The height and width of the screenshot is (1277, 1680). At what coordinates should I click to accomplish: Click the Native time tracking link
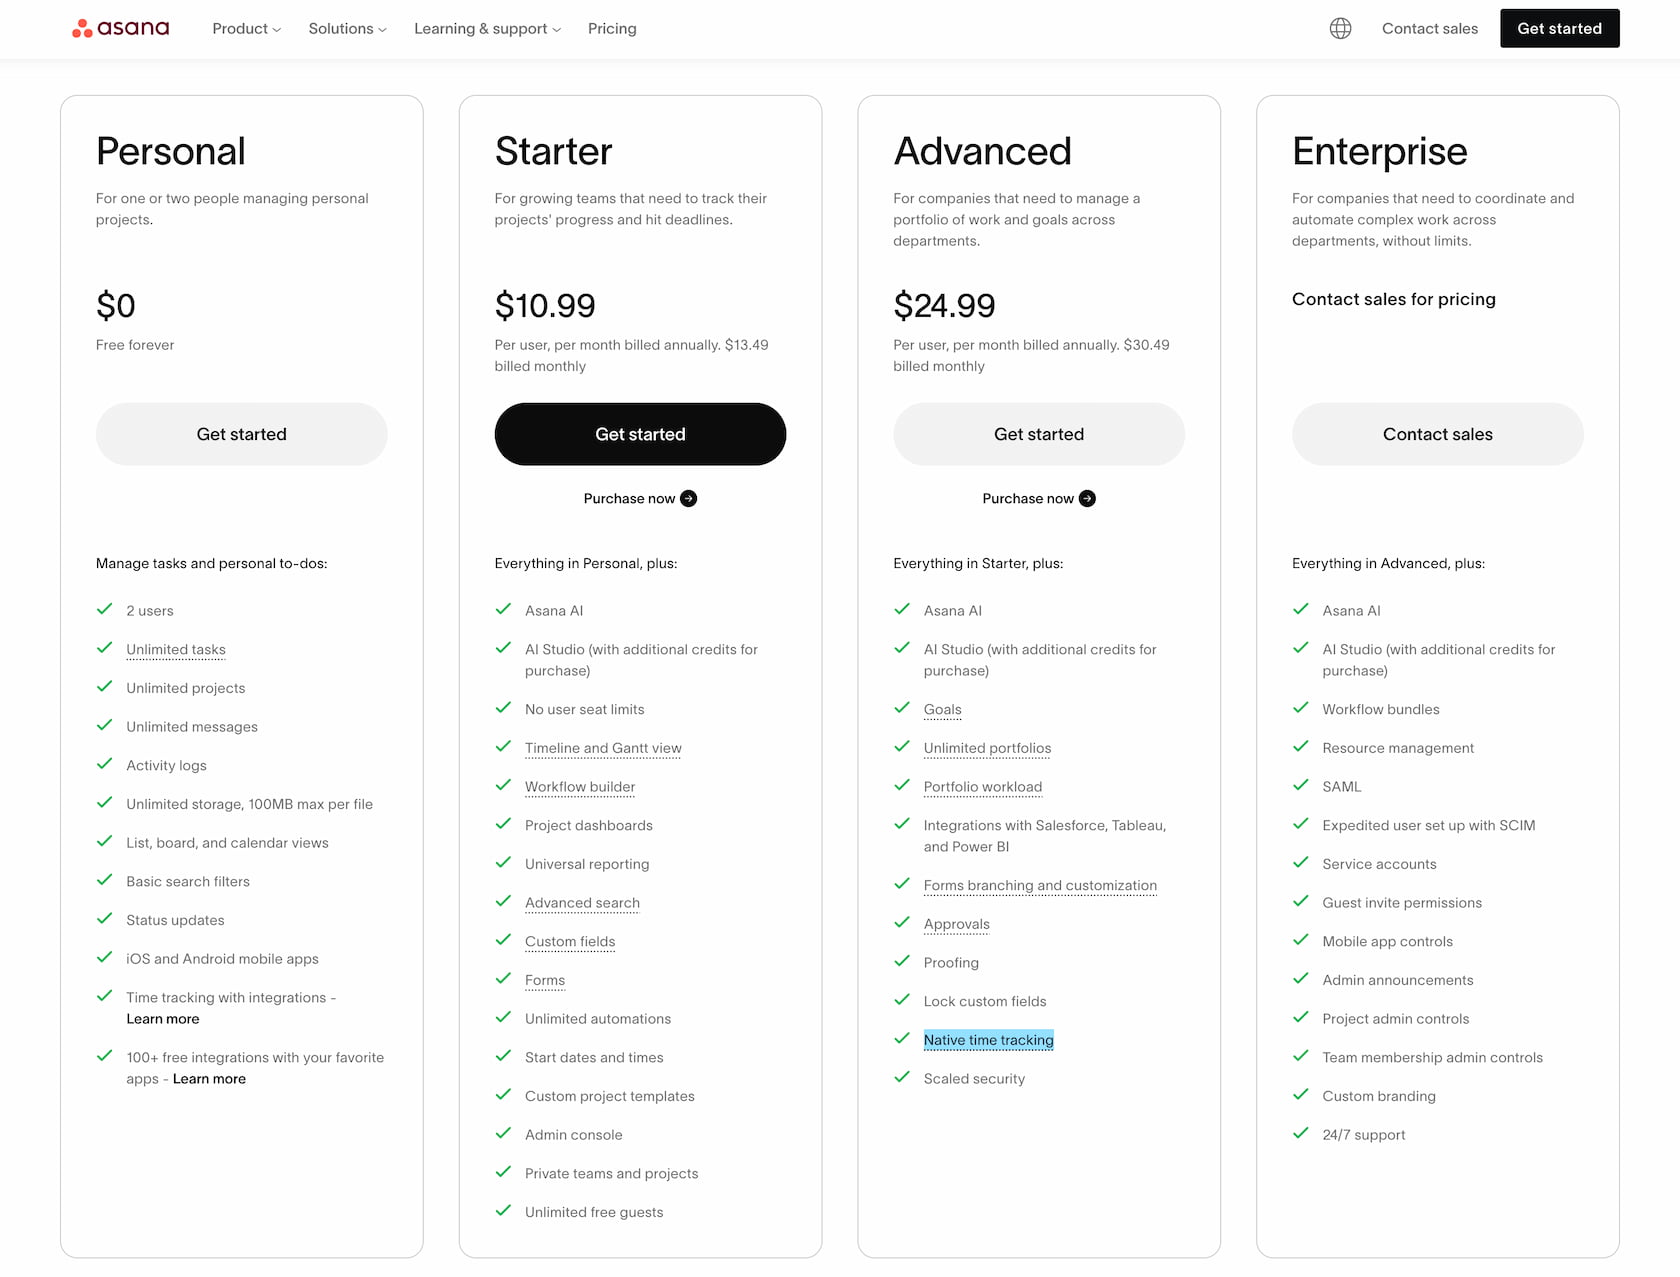(988, 1039)
